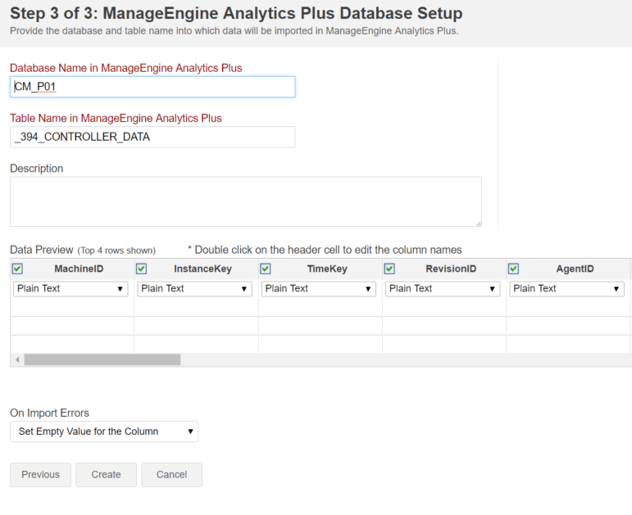The image size is (632, 515).
Task: Select the MachineID column header
Action: (79, 269)
